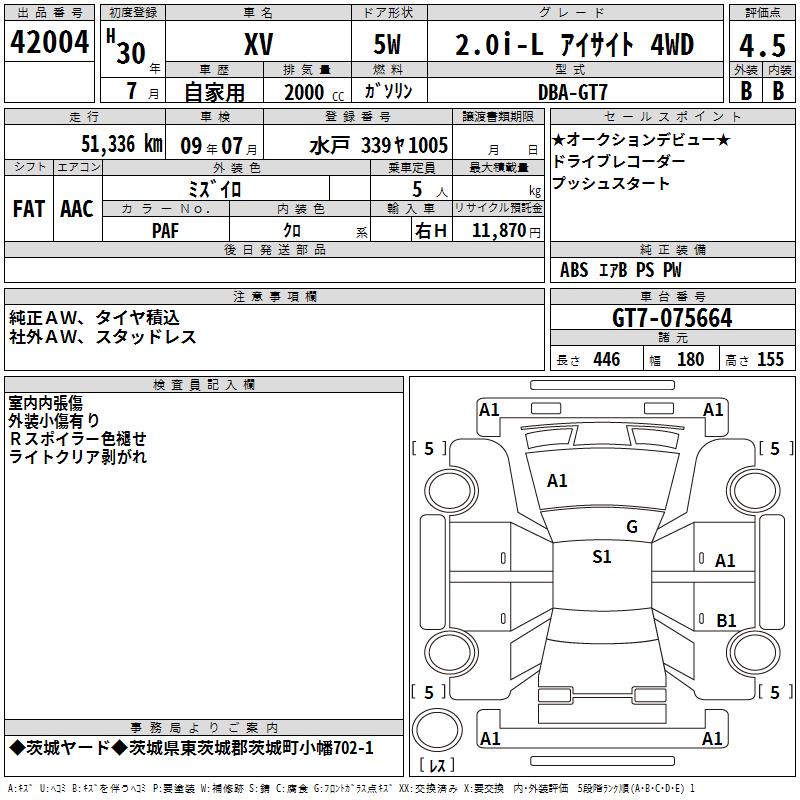This screenshot has height=800, width=800.
Task: Select the seating capacity 5 人
Action: (429, 190)
